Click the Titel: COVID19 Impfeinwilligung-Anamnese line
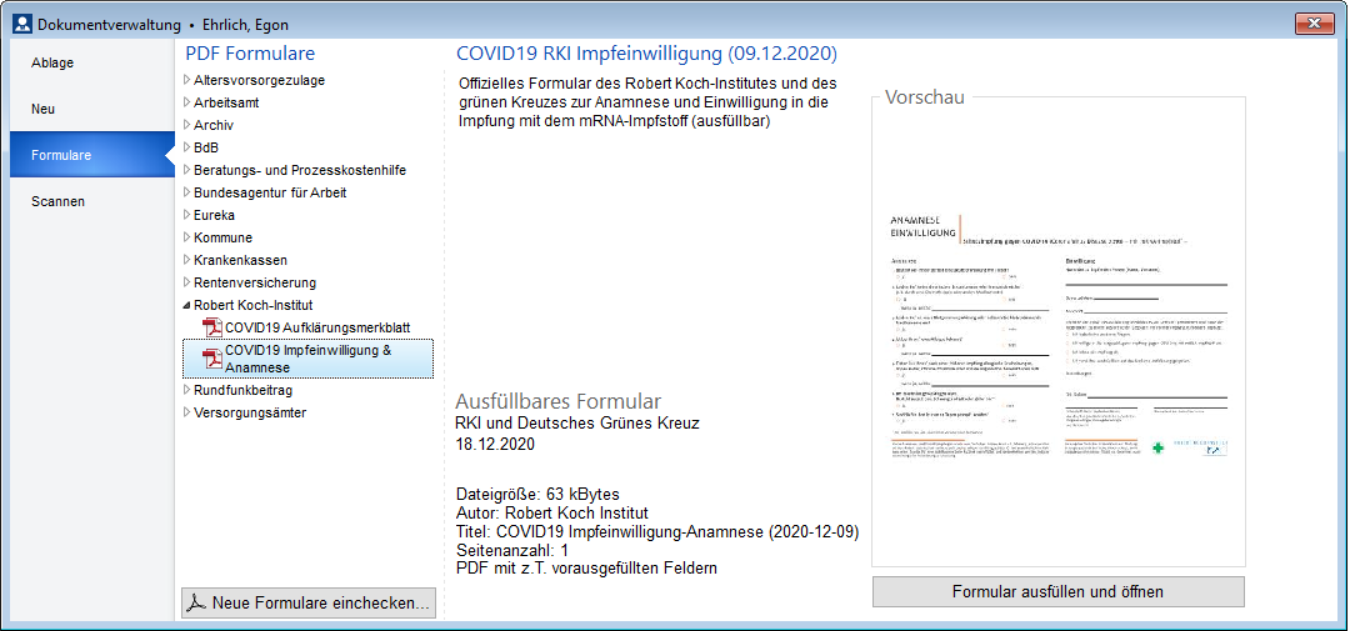This screenshot has height=631, width=1348. pos(657,531)
